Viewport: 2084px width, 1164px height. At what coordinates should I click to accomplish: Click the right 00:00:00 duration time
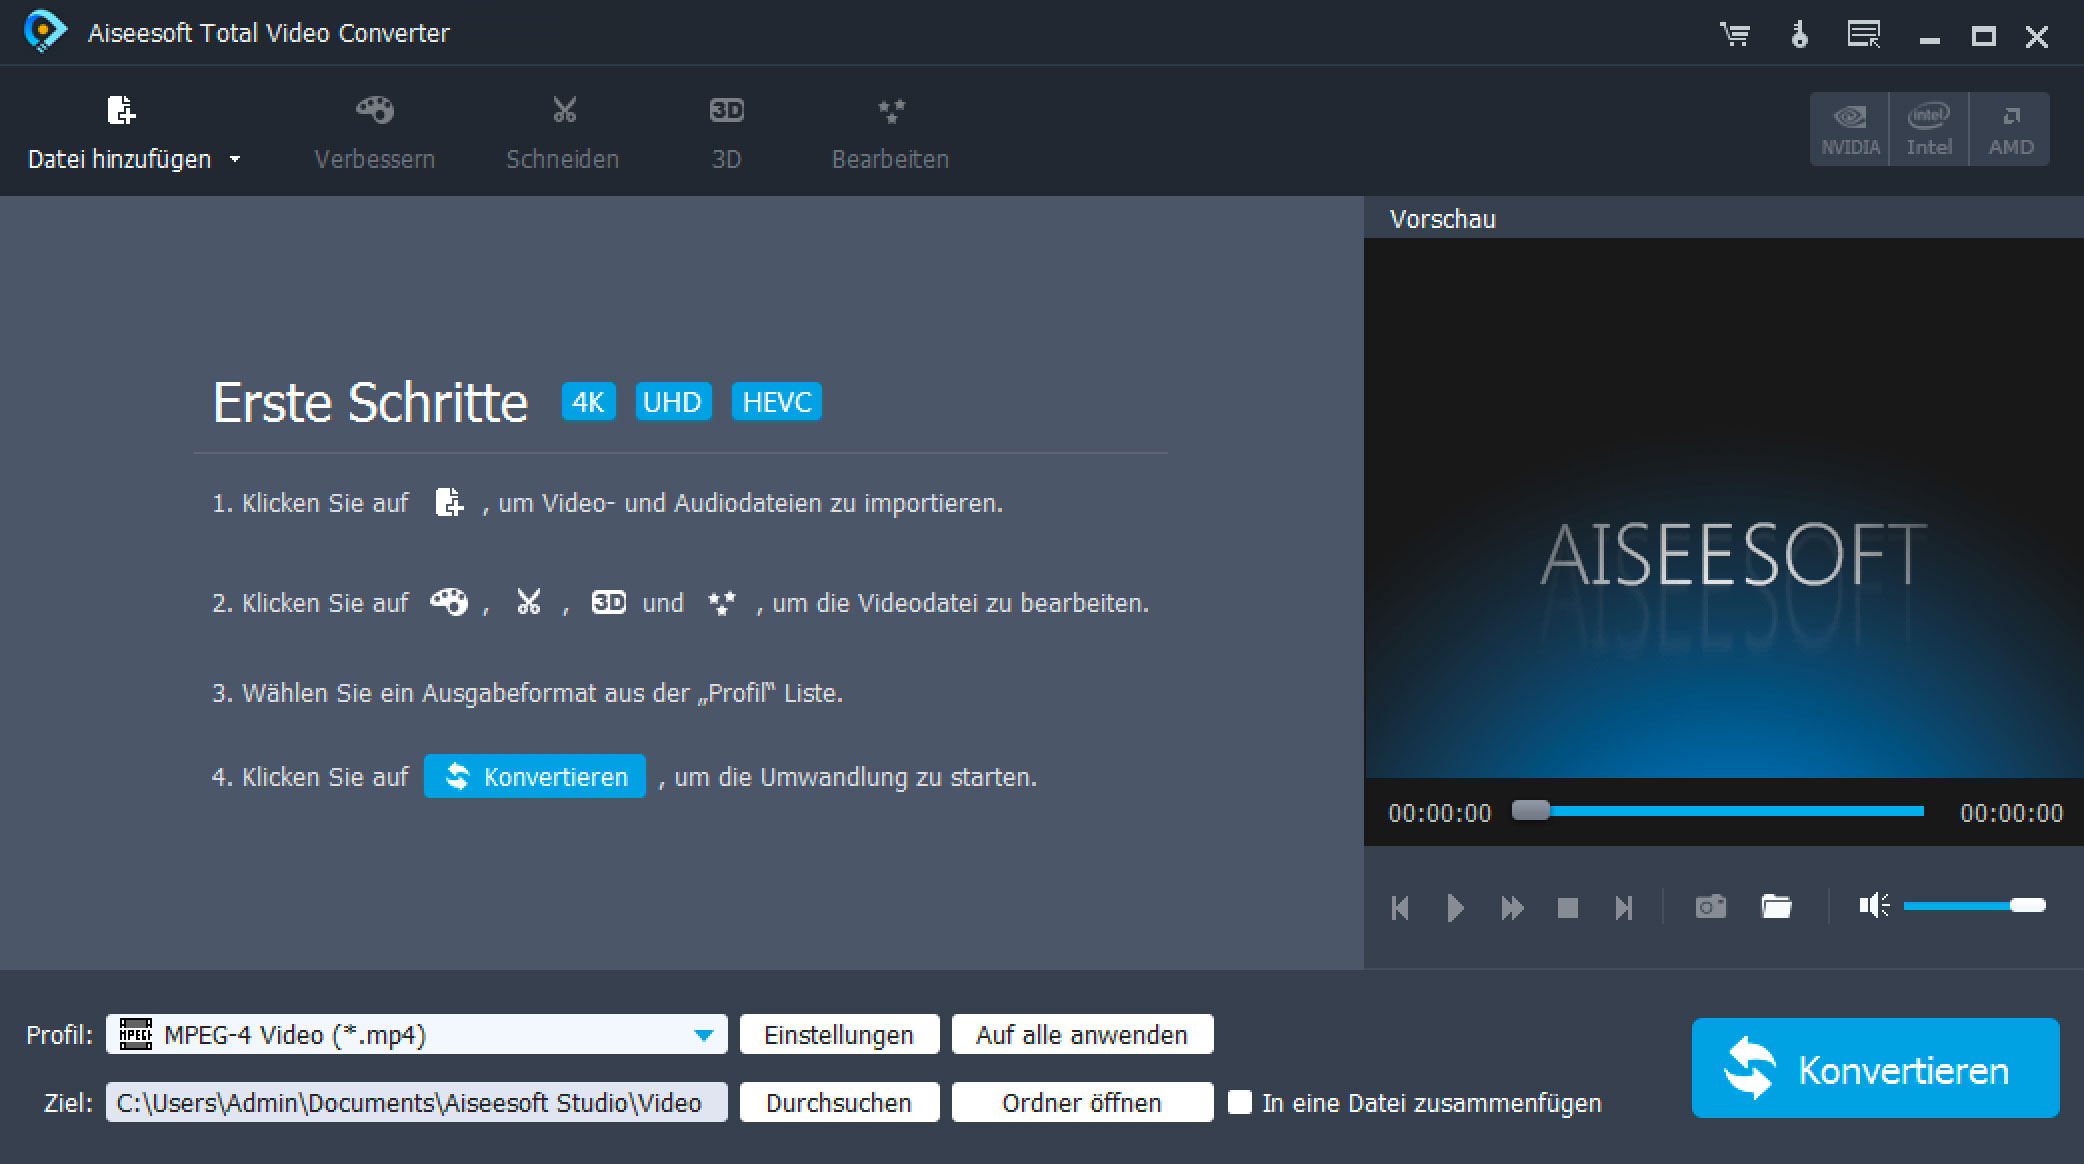(2011, 813)
